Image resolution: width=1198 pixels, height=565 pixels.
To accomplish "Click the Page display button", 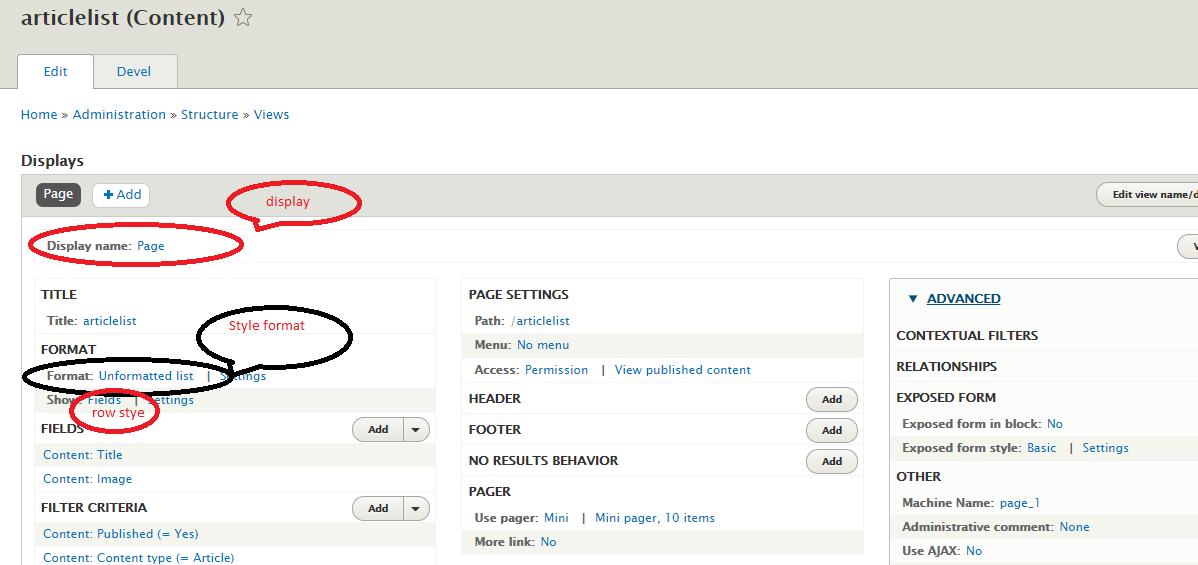I will click(x=58, y=194).
